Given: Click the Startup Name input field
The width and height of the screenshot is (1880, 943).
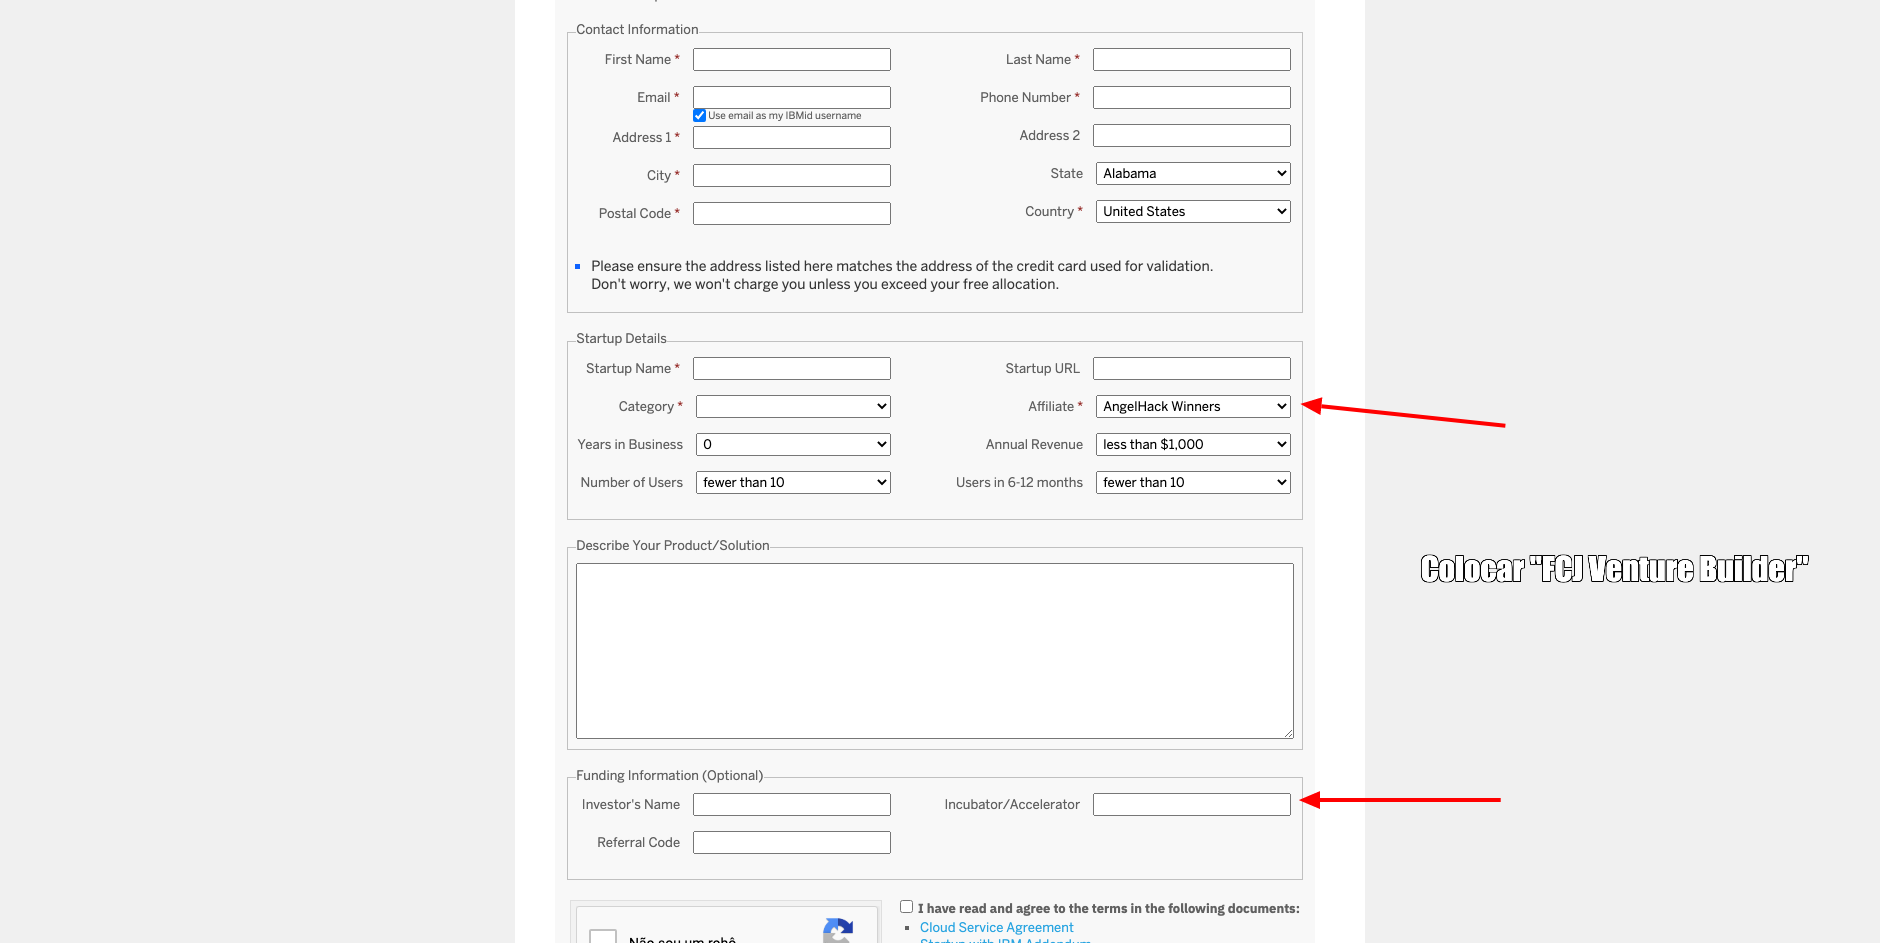Looking at the screenshot, I should coord(791,368).
